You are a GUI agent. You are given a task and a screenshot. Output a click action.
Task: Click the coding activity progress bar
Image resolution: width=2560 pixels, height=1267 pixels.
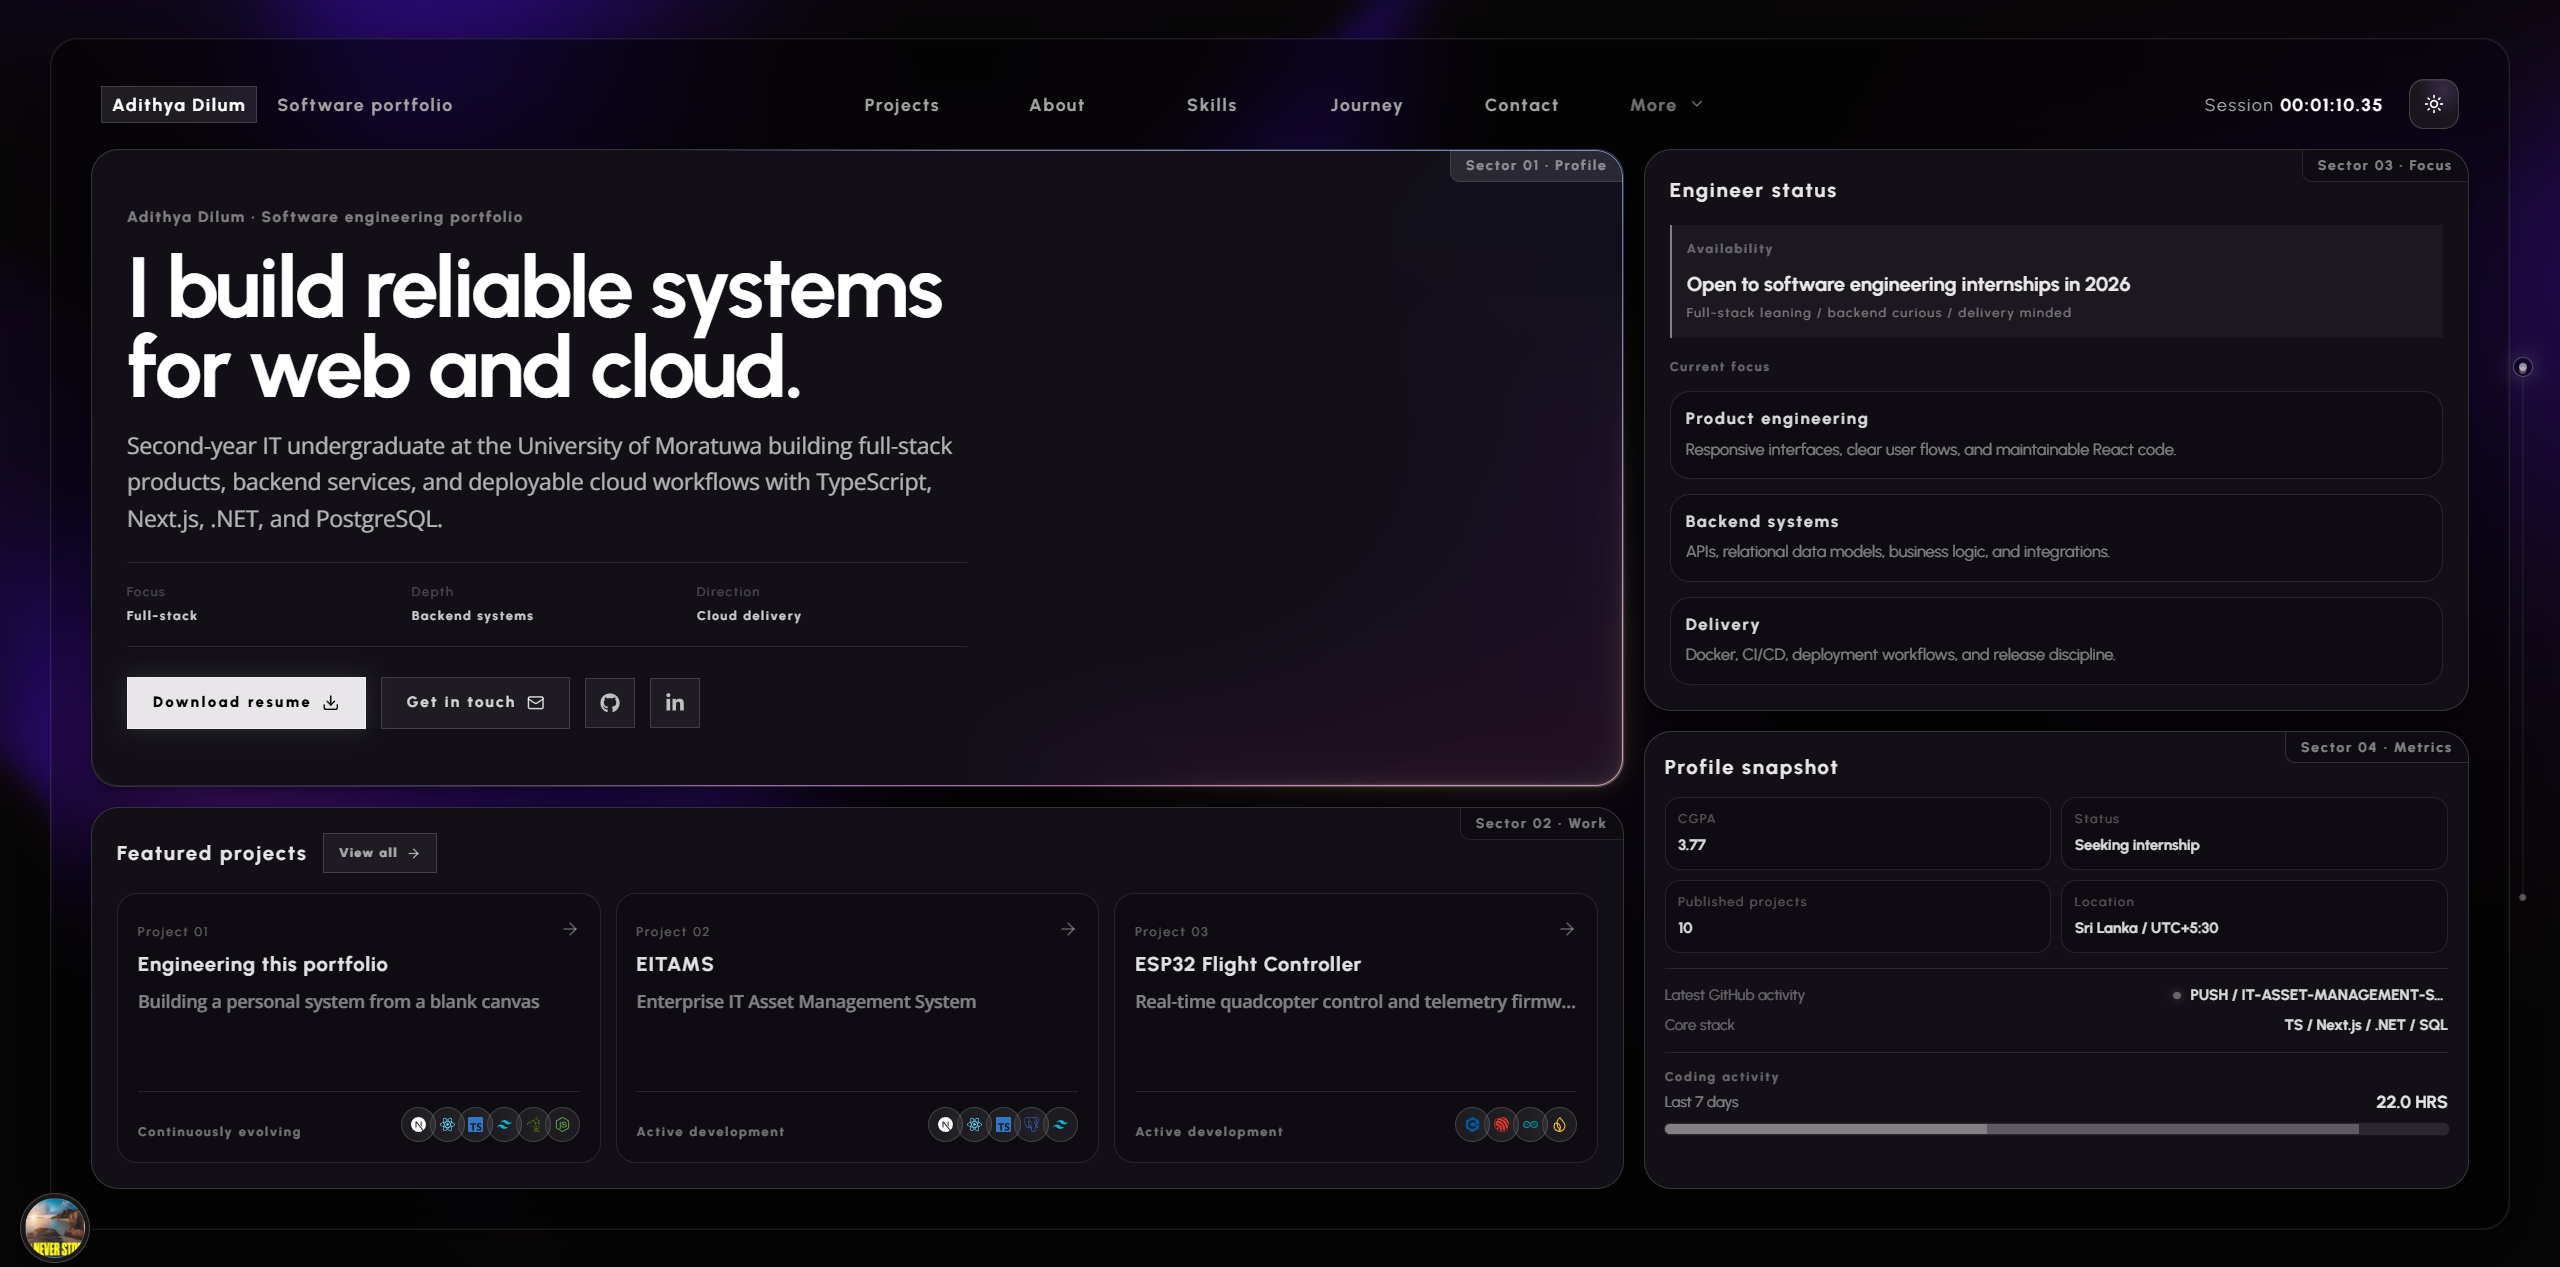2056,1129
